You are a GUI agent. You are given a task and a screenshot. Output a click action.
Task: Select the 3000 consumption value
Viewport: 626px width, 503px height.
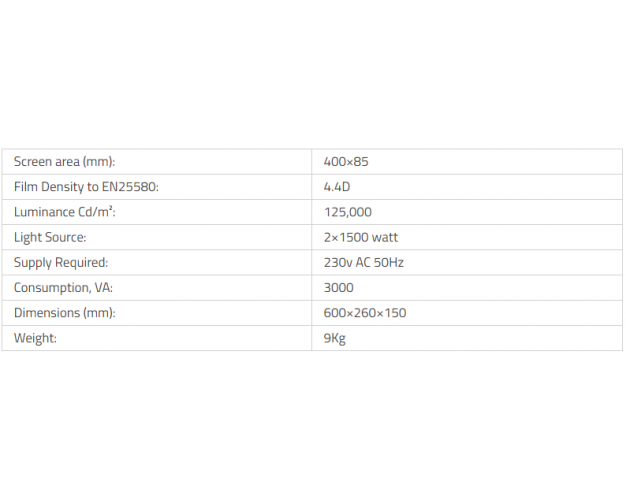(x=339, y=287)
